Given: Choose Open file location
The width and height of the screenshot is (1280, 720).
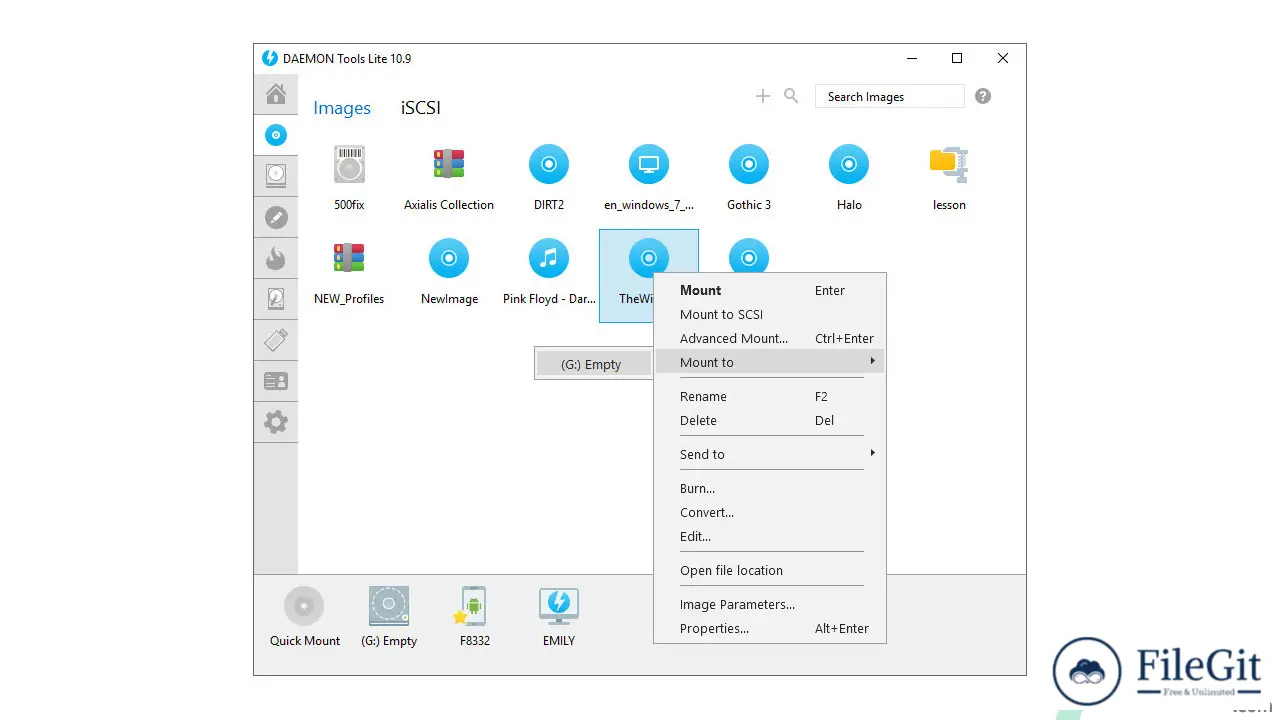Looking at the screenshot, I should coord(770,570).
